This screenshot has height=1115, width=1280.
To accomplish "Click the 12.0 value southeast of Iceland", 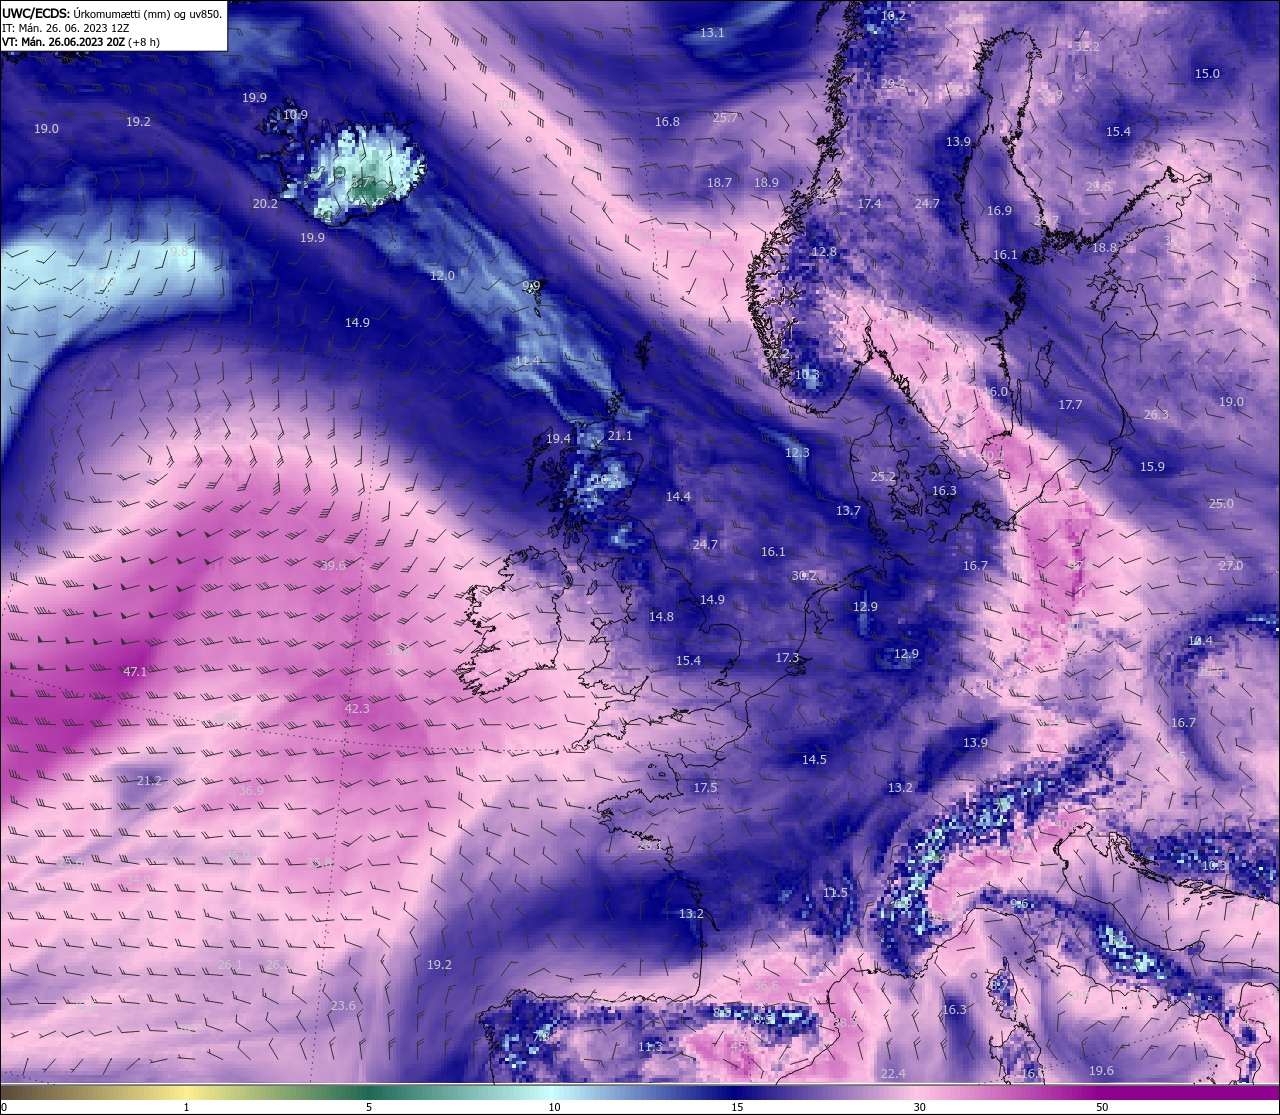I will pyautogui.click(x=442, y=276).
